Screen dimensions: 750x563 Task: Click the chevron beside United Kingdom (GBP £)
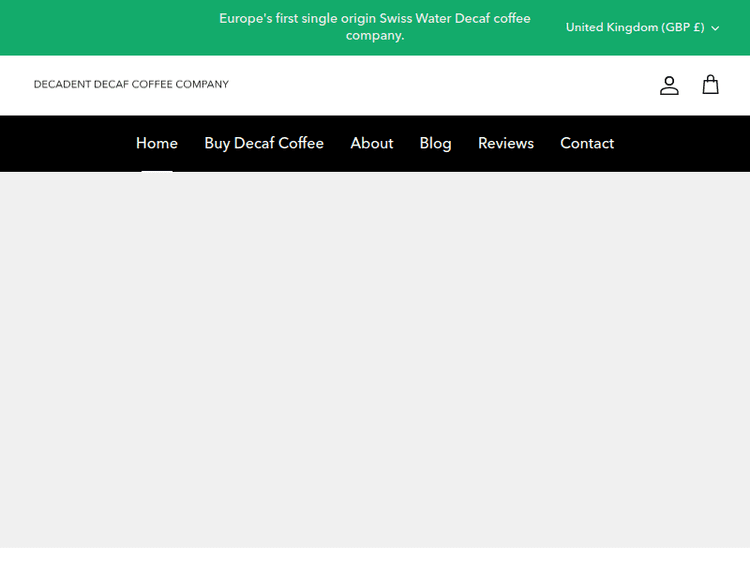(715, 28)
